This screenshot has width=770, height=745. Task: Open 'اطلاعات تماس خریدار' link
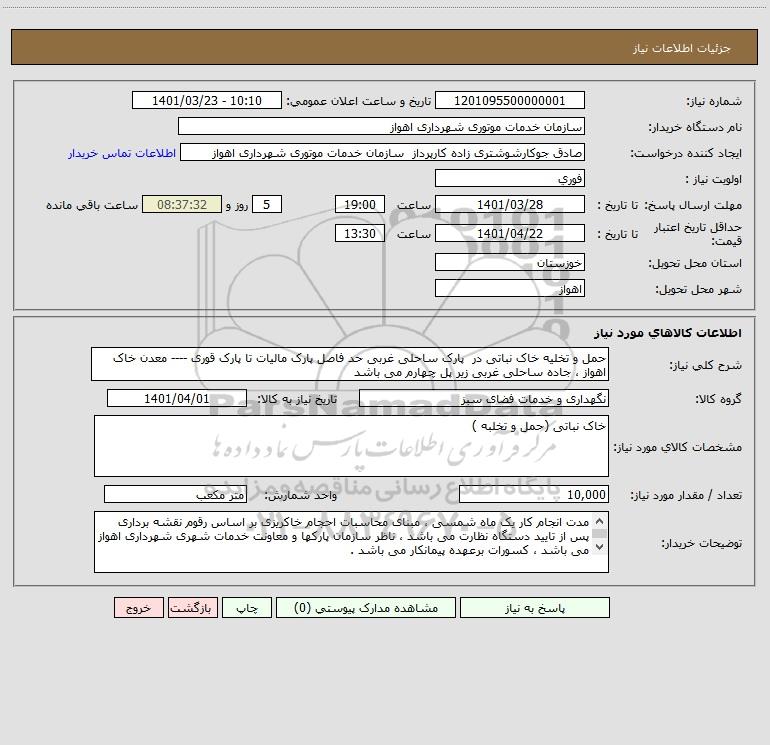[x=122, y=153]
